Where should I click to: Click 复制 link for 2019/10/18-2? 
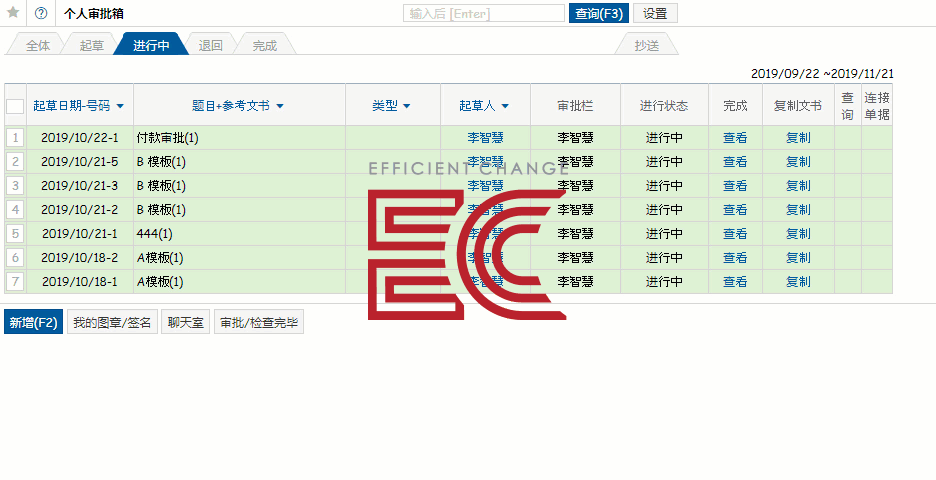[798, 257]
